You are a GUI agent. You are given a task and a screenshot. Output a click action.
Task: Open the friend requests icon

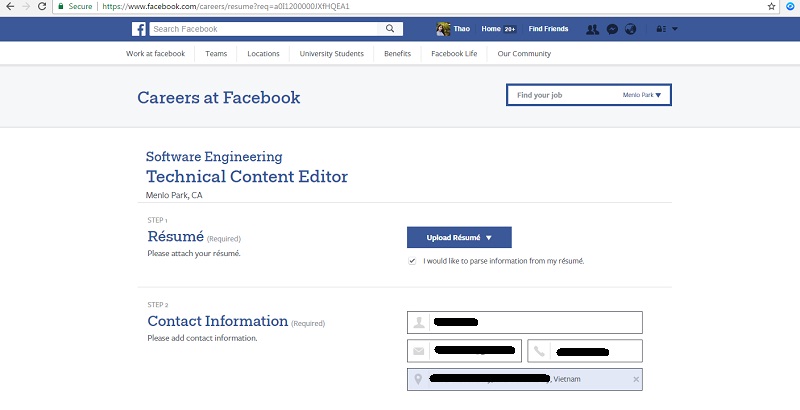592,30
